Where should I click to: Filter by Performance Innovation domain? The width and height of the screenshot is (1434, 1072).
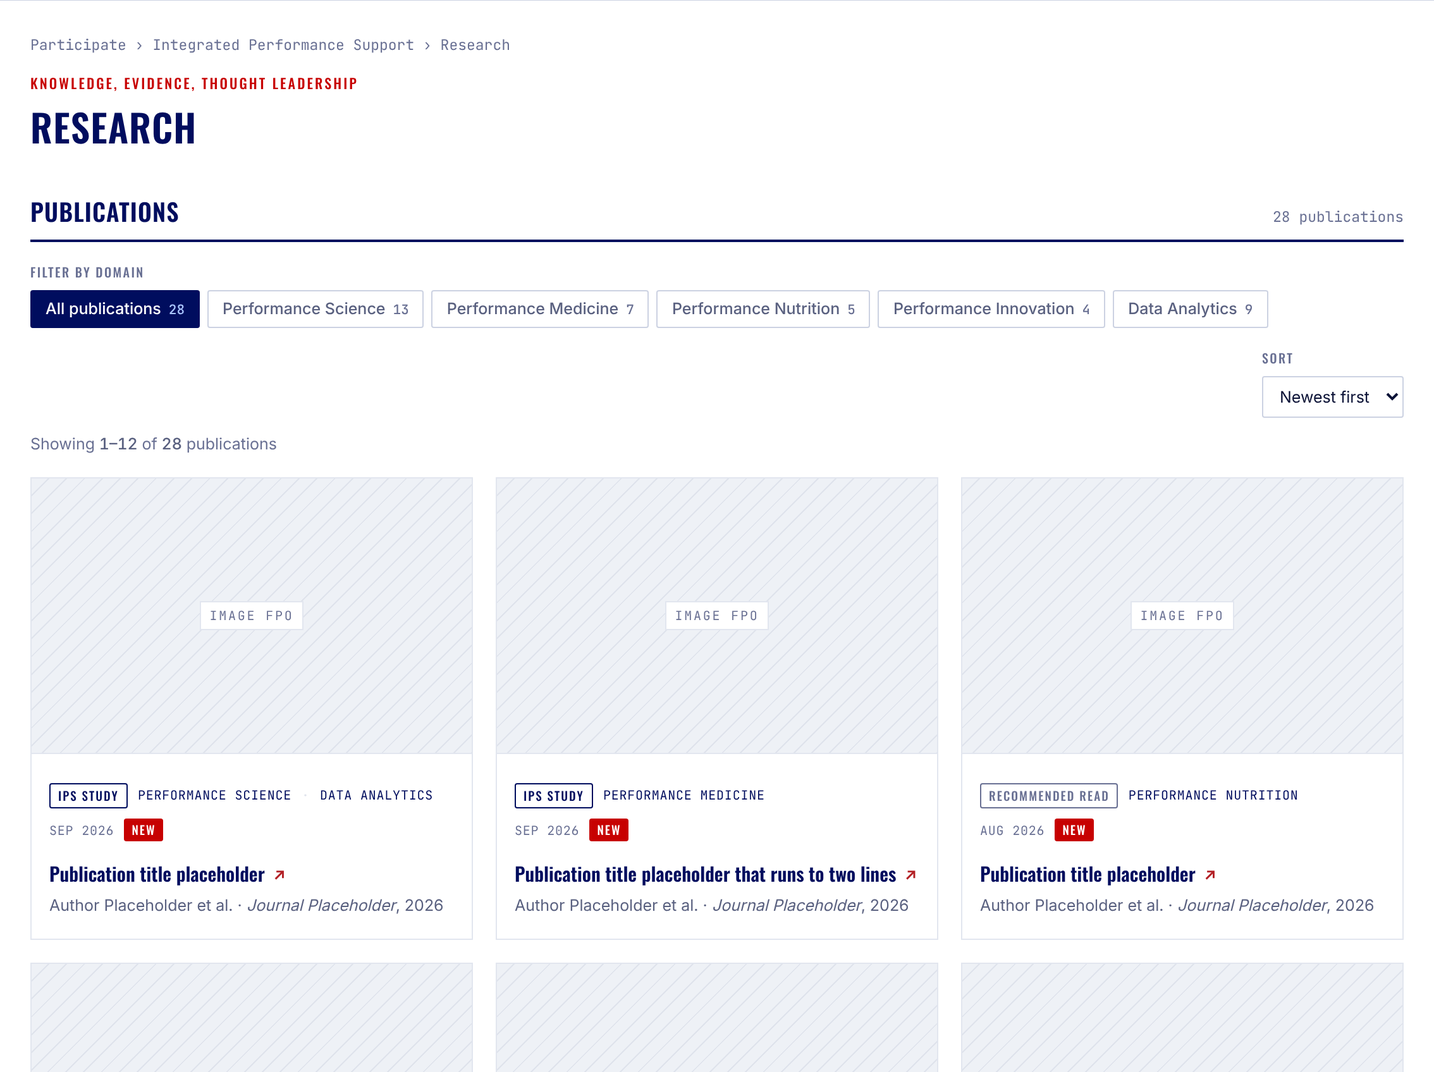(x=991, y=309)
